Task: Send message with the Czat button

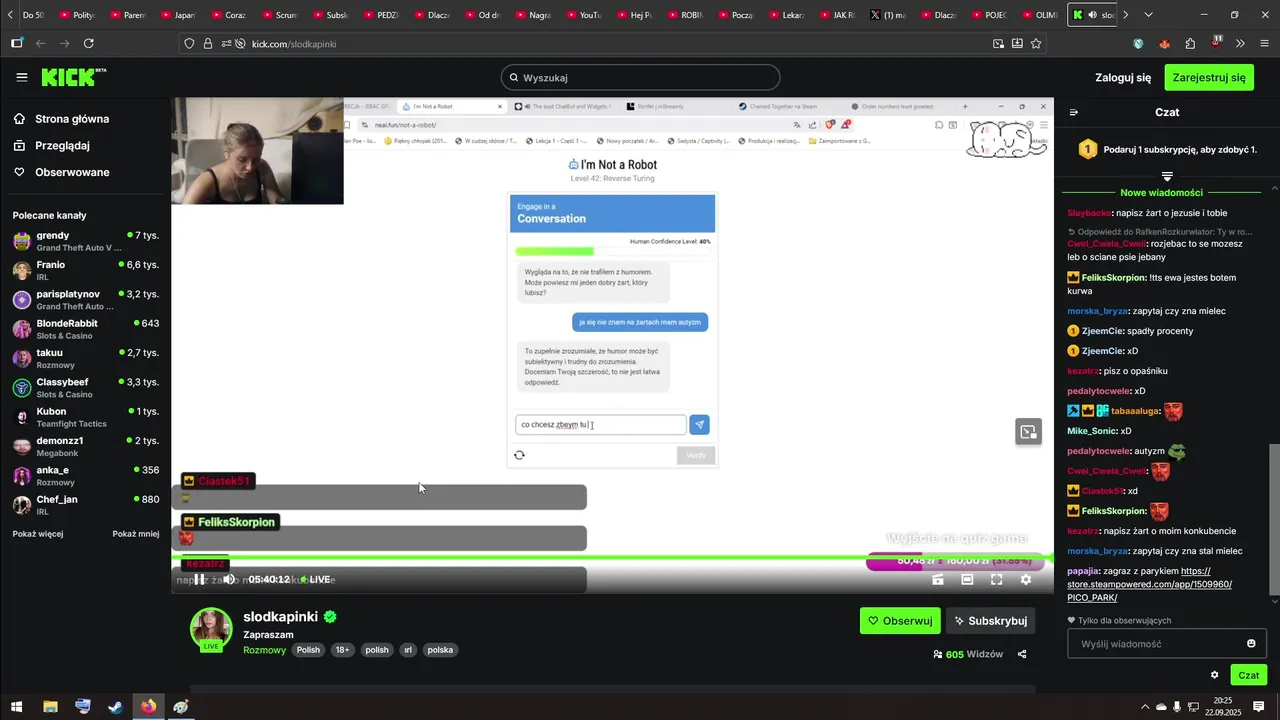Action: point(1249,675)
